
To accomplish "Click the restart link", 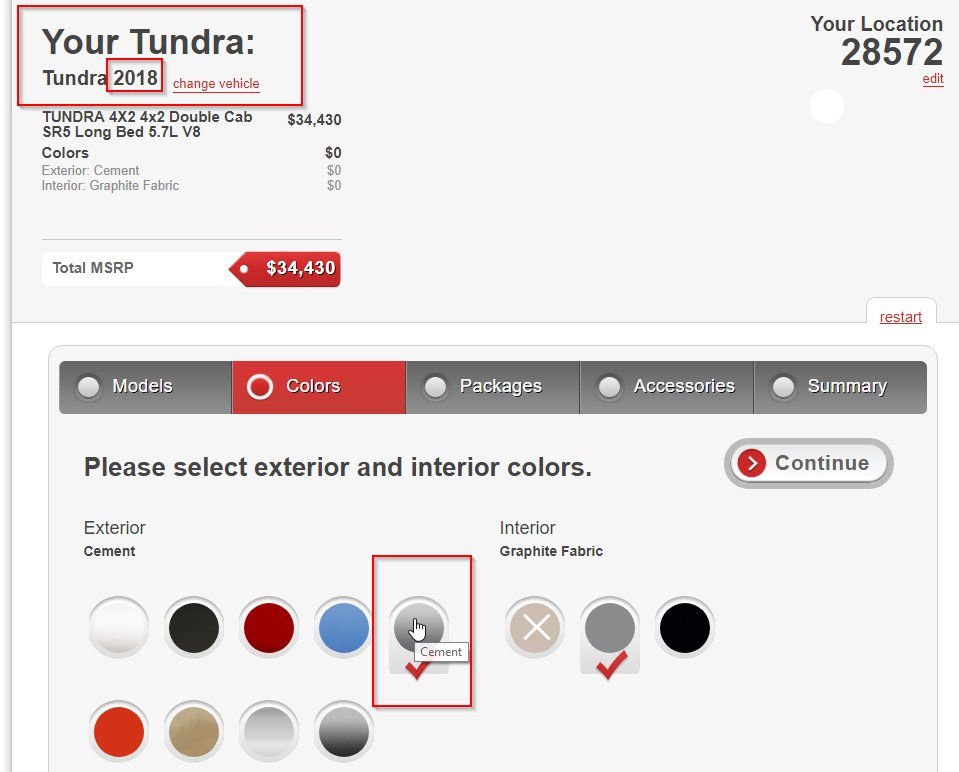I will [900, 317].
